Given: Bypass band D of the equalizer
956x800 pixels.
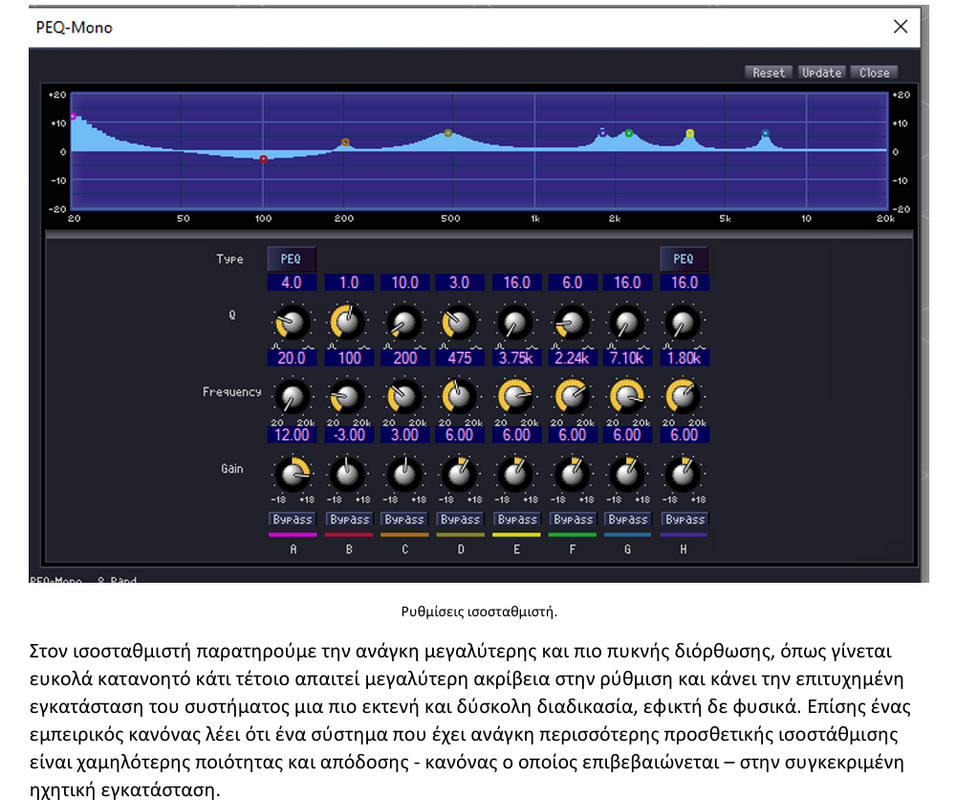Looking at the screenshot, I should click(461, 519).
